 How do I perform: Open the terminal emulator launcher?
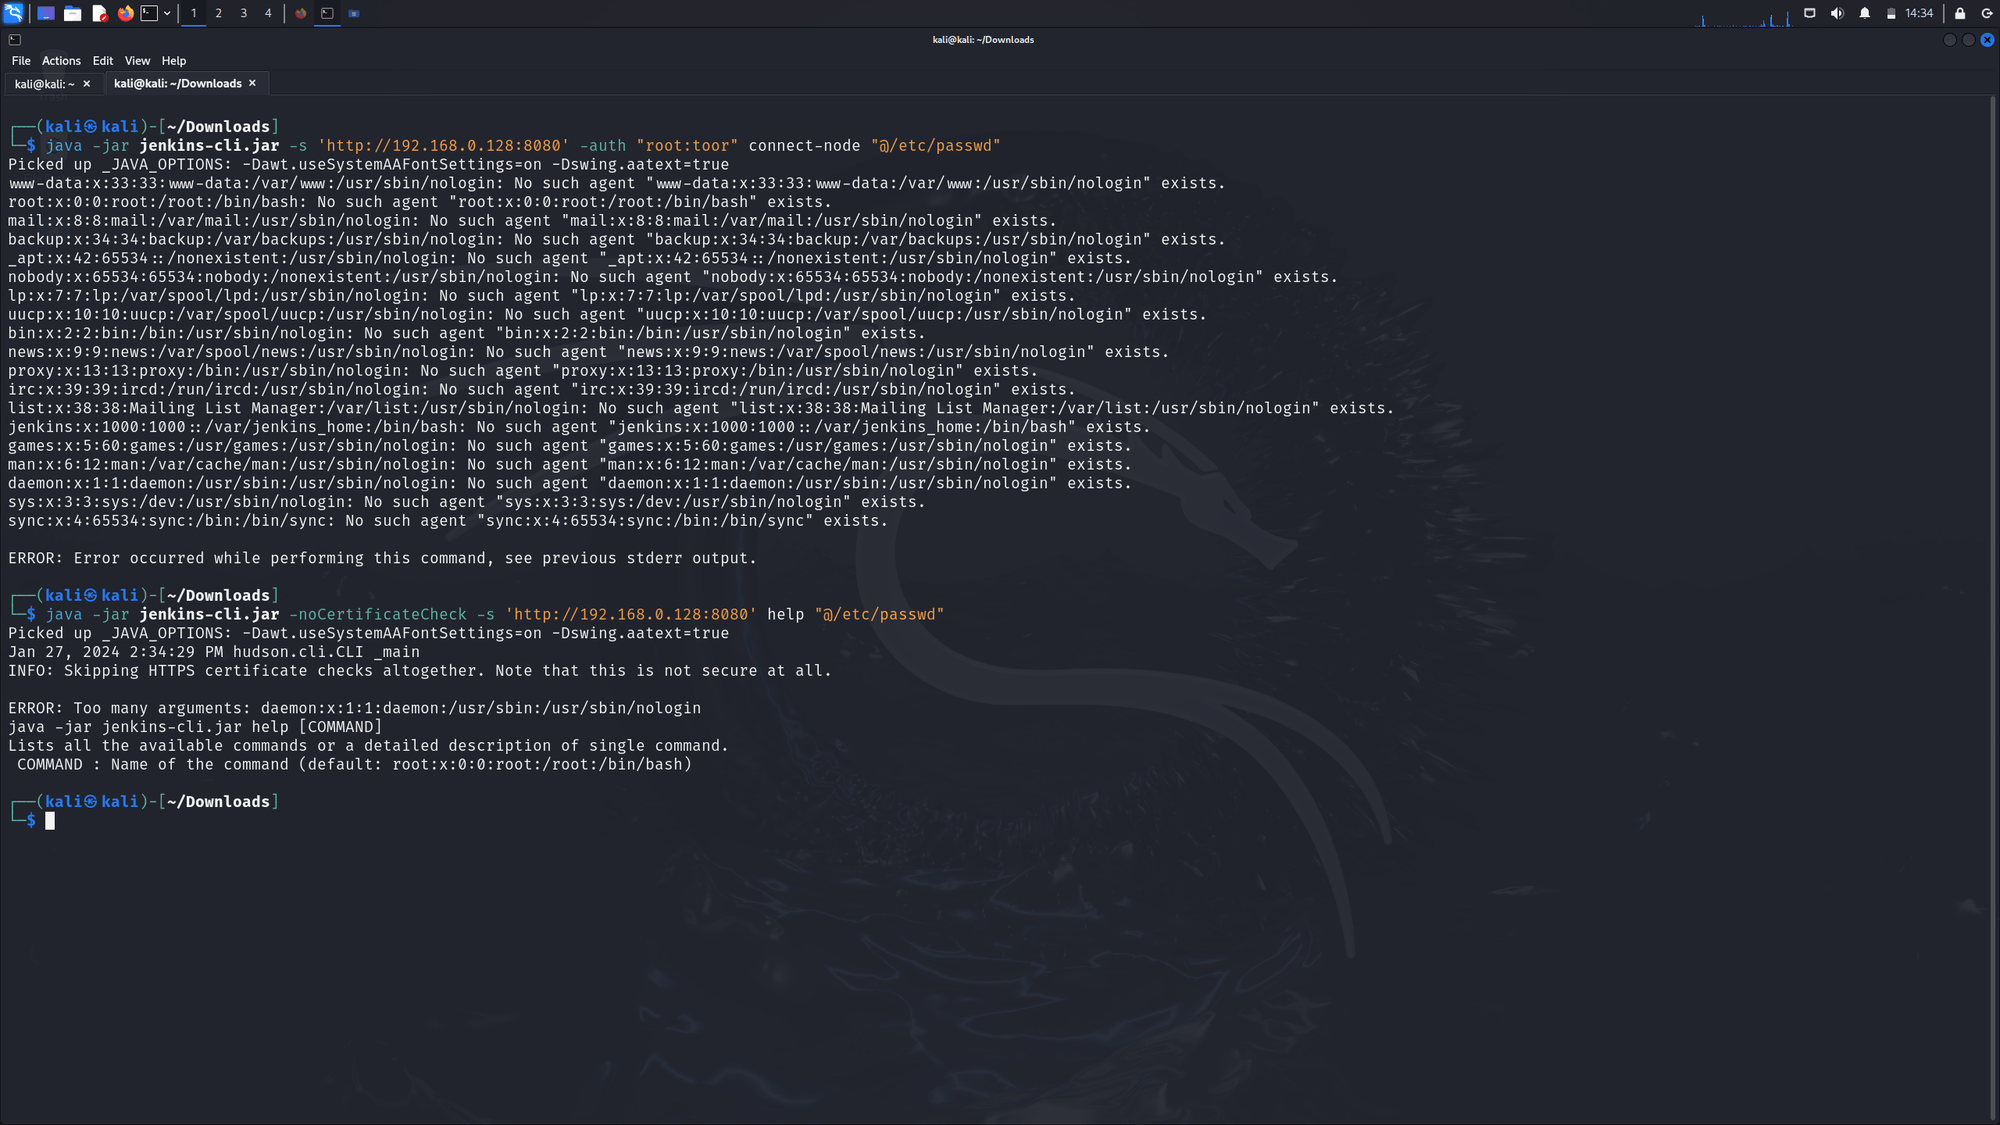click(x=149, y=13)
